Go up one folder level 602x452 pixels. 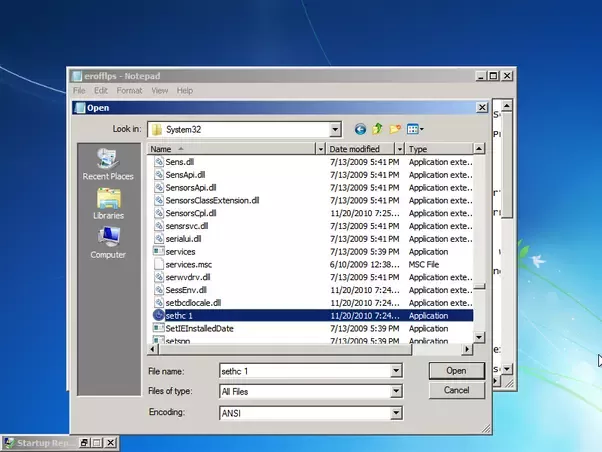(377, 129)
